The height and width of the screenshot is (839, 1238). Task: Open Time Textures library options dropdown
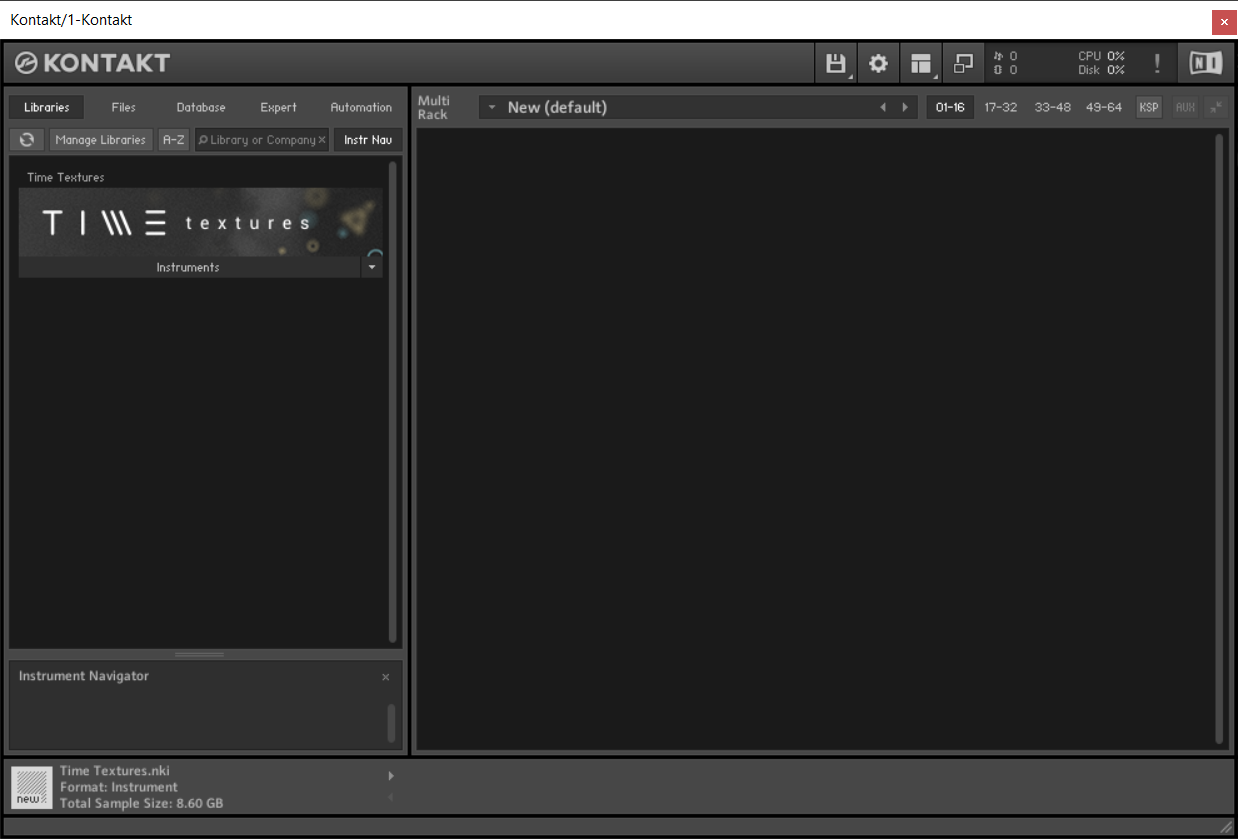click(372, 267)
